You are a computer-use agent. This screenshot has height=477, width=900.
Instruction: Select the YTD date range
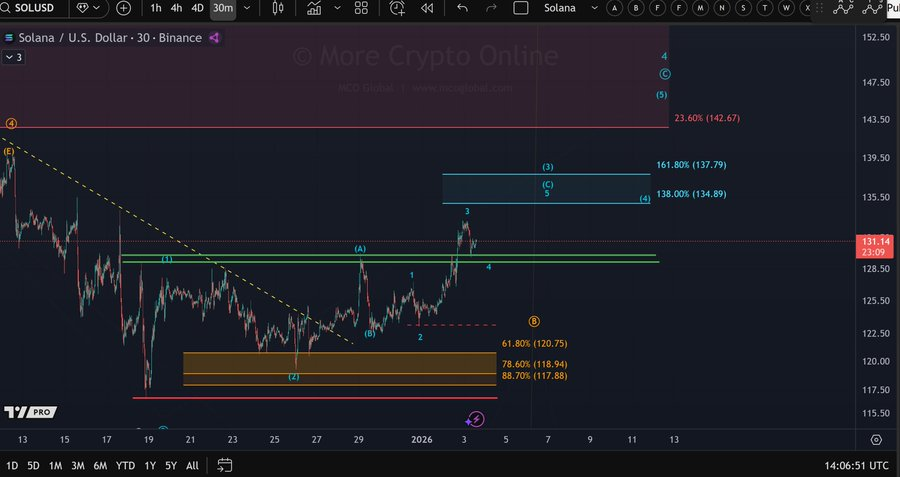125,465
